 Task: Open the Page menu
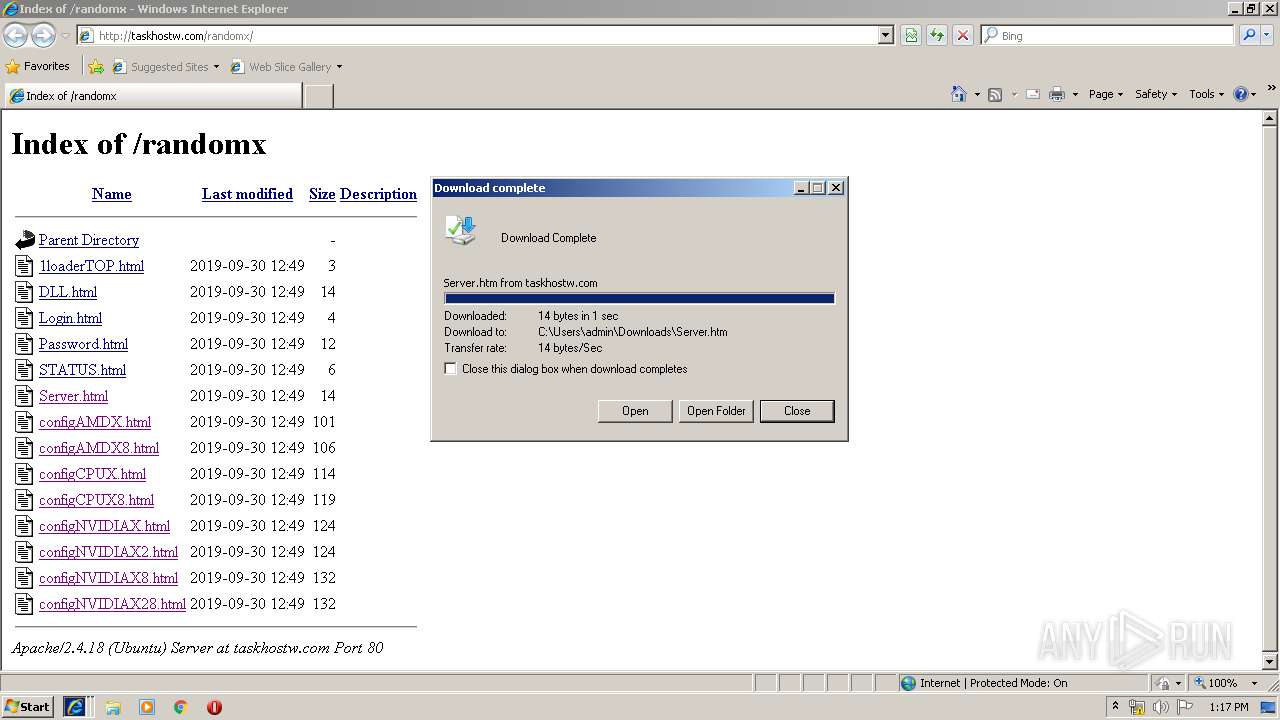coord(1106,94)
